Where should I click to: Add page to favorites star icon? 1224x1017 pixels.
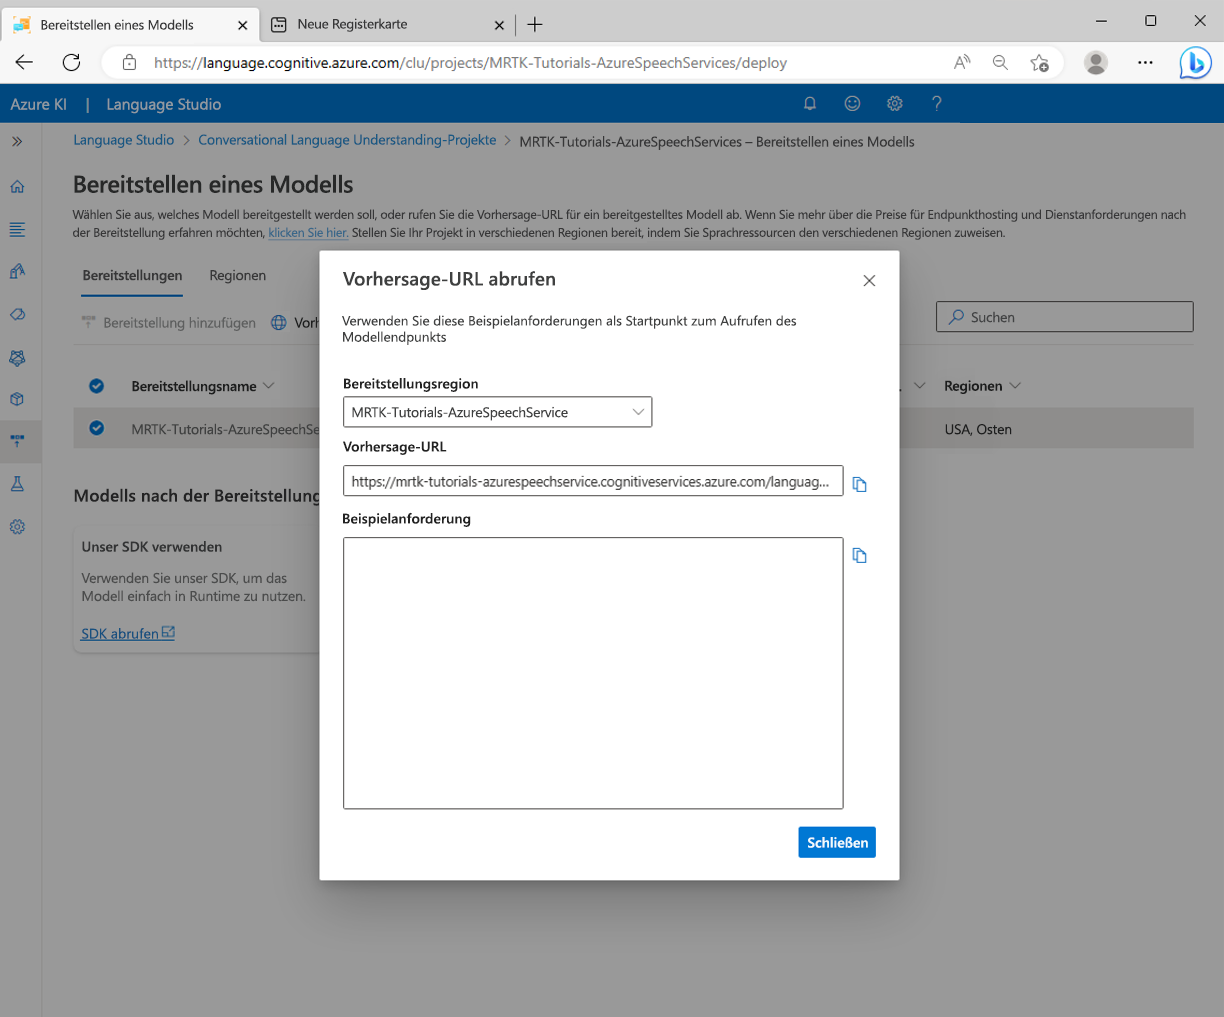1039,62
